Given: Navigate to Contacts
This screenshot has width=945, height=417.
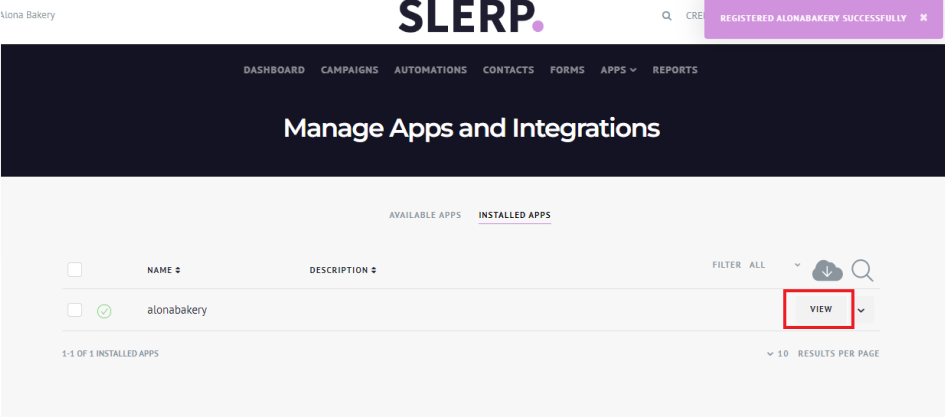Looking at the screenshot, I should coord(508,70).
